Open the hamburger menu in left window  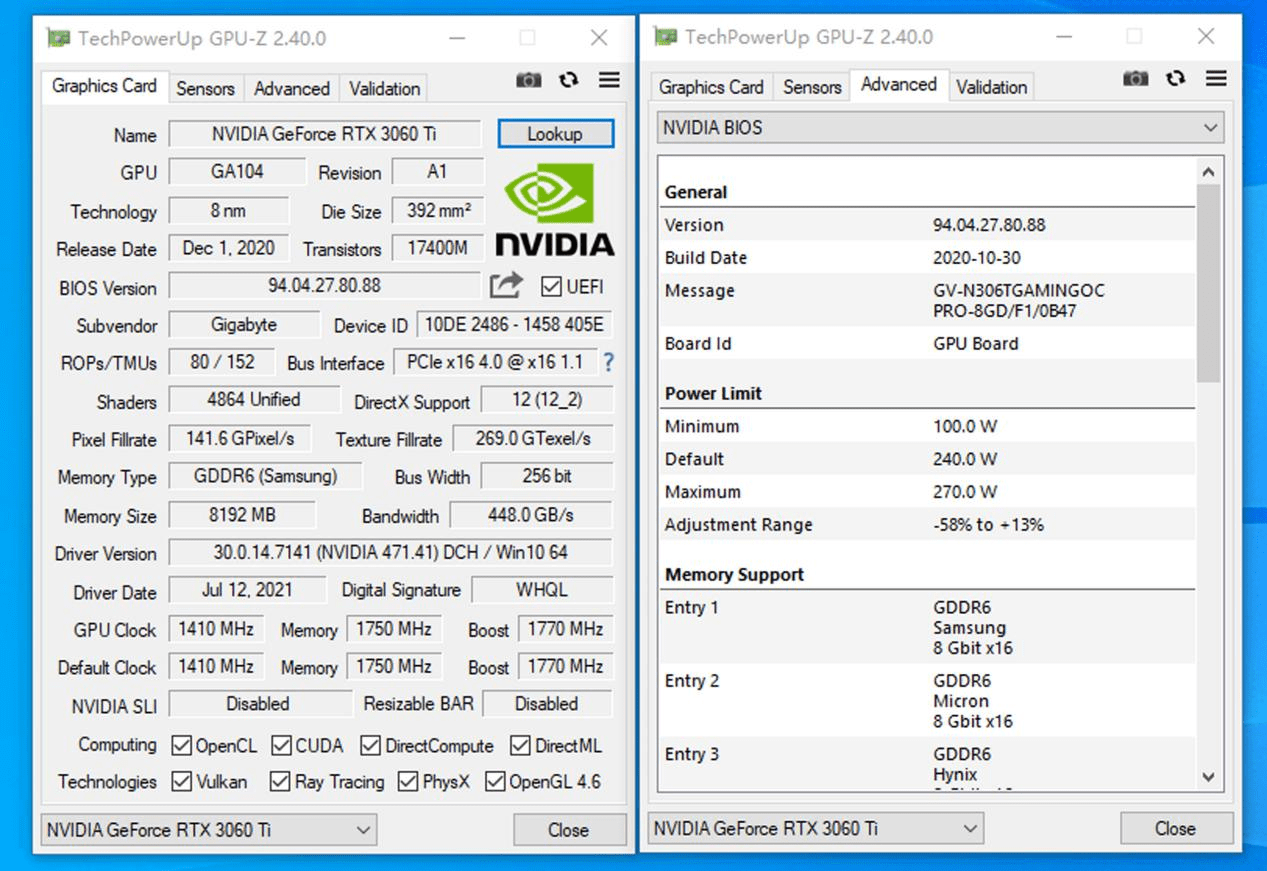(609, 80)
